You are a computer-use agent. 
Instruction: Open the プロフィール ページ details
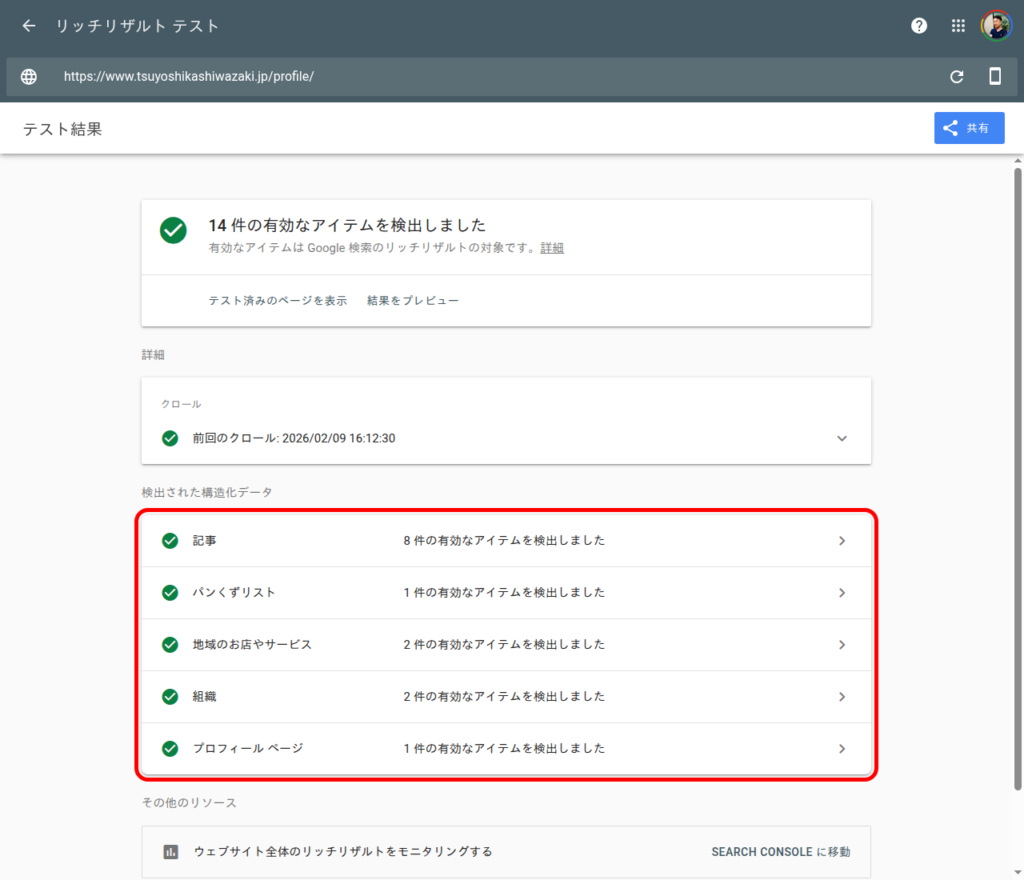842,748
